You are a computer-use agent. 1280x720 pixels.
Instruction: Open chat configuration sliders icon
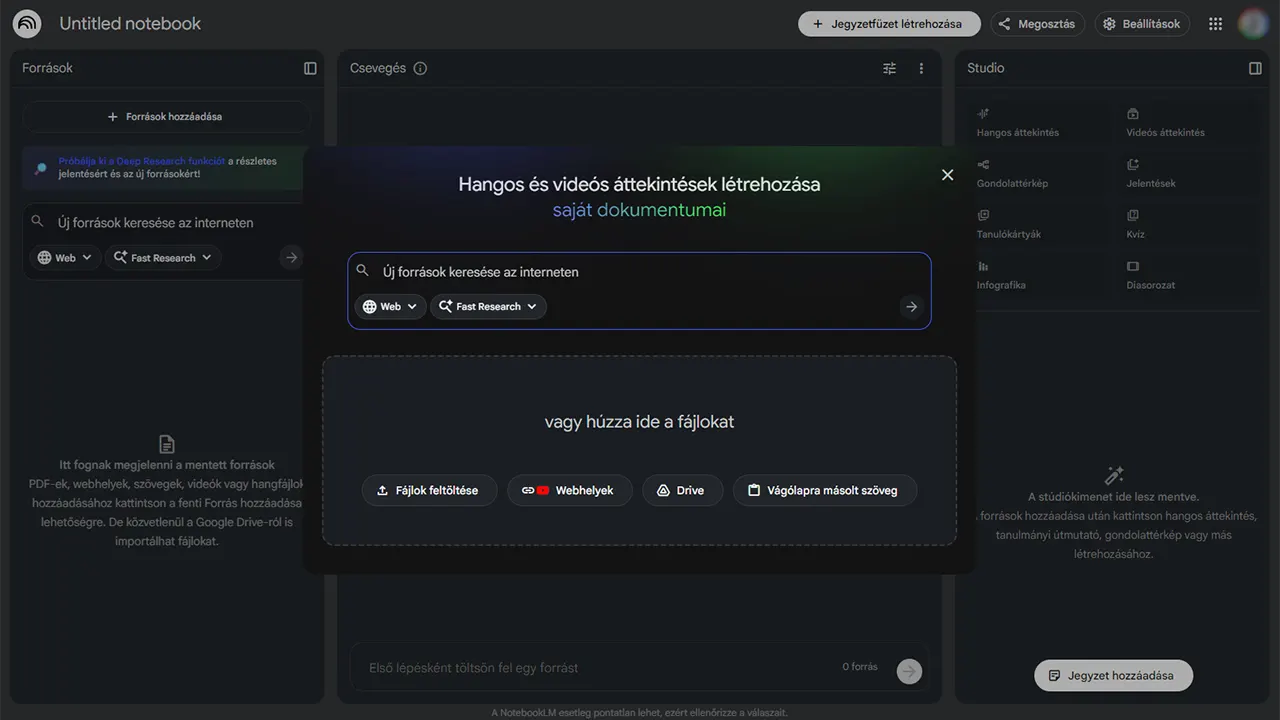(x=889, y=68)
